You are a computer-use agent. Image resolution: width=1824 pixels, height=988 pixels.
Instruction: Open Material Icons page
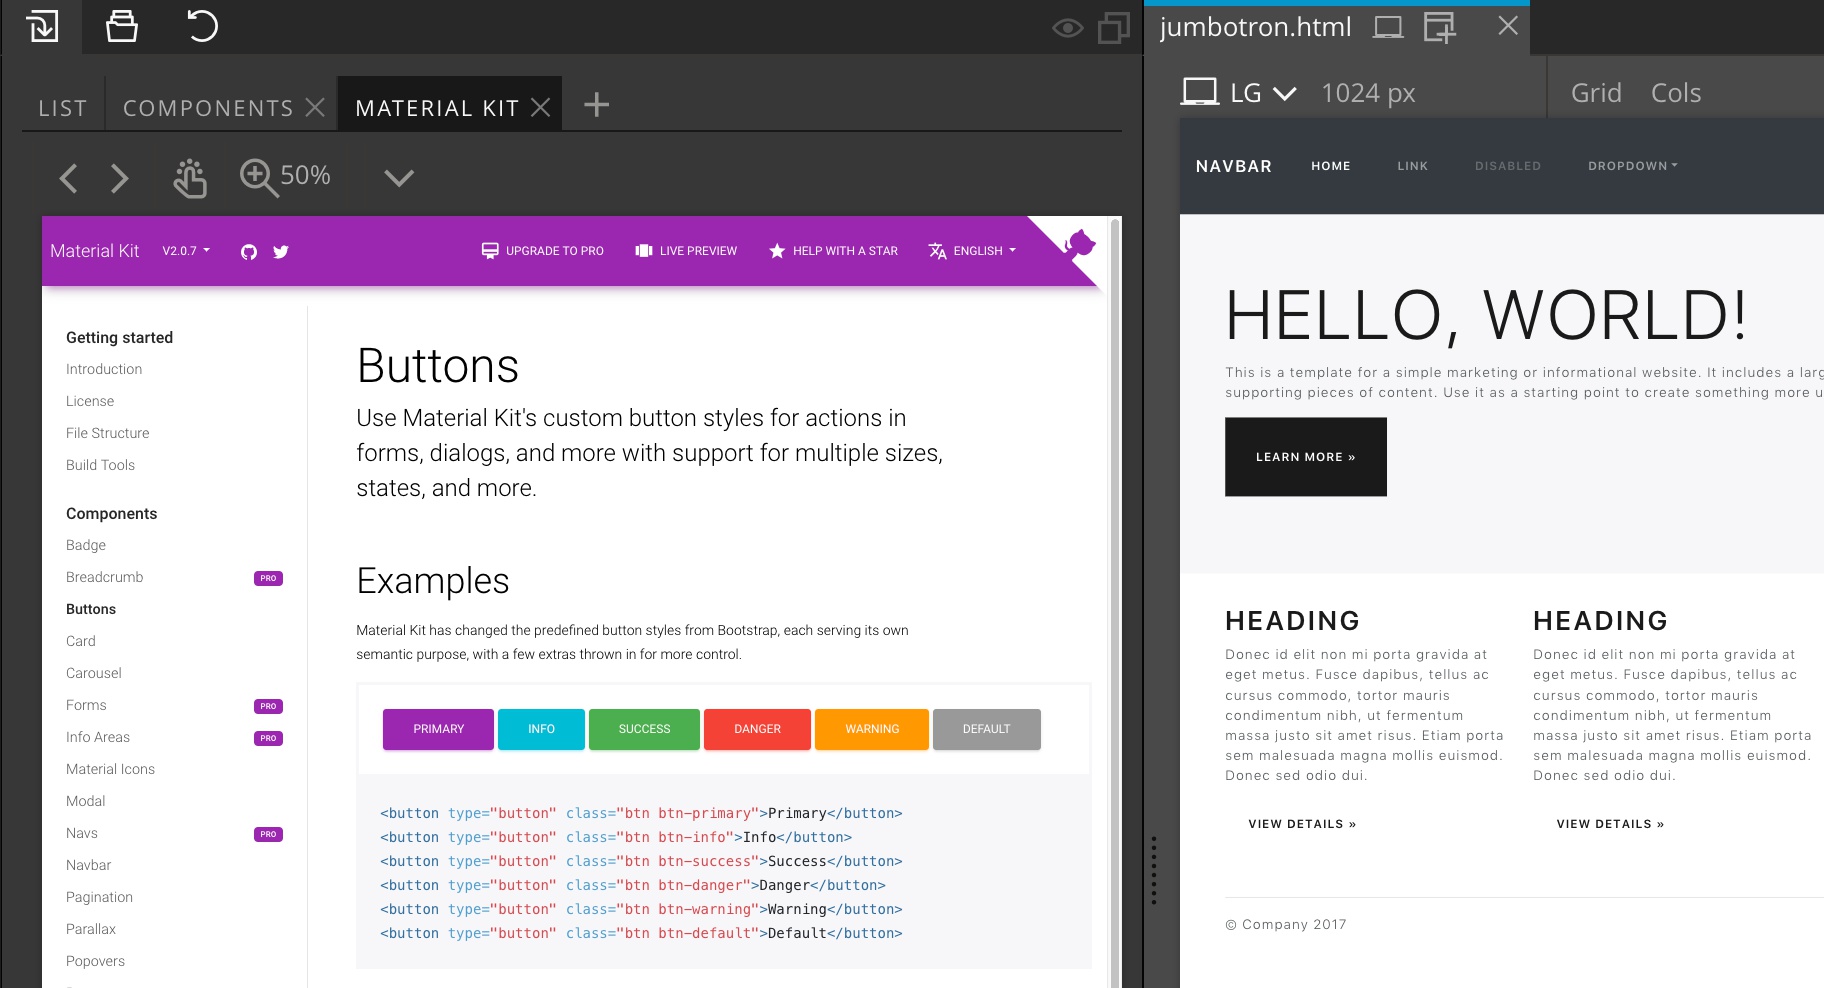(110, 769)
